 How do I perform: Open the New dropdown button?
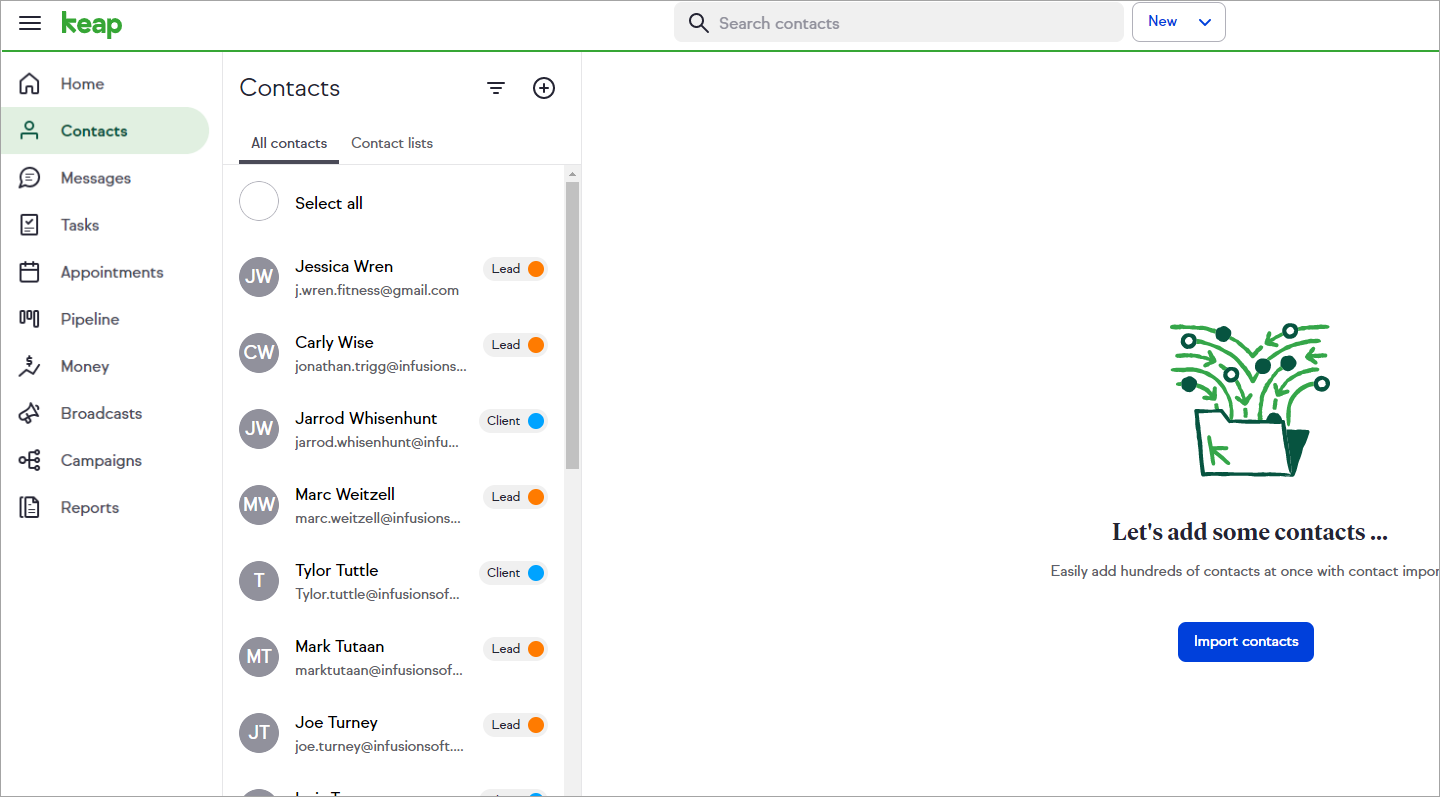1178,22
